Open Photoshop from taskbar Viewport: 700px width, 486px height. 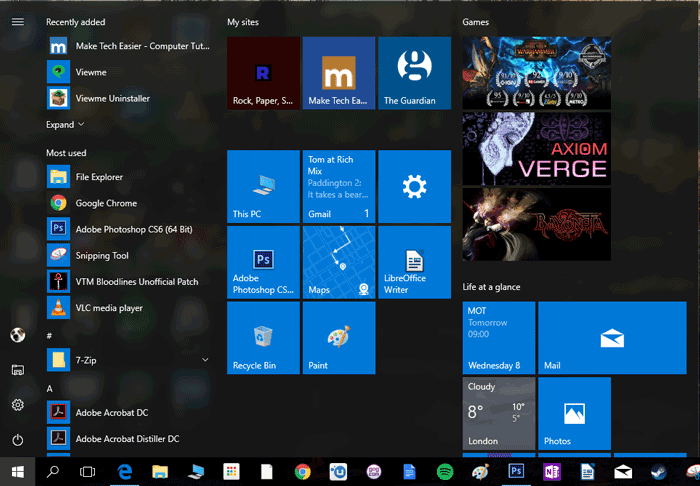point(516,471)
